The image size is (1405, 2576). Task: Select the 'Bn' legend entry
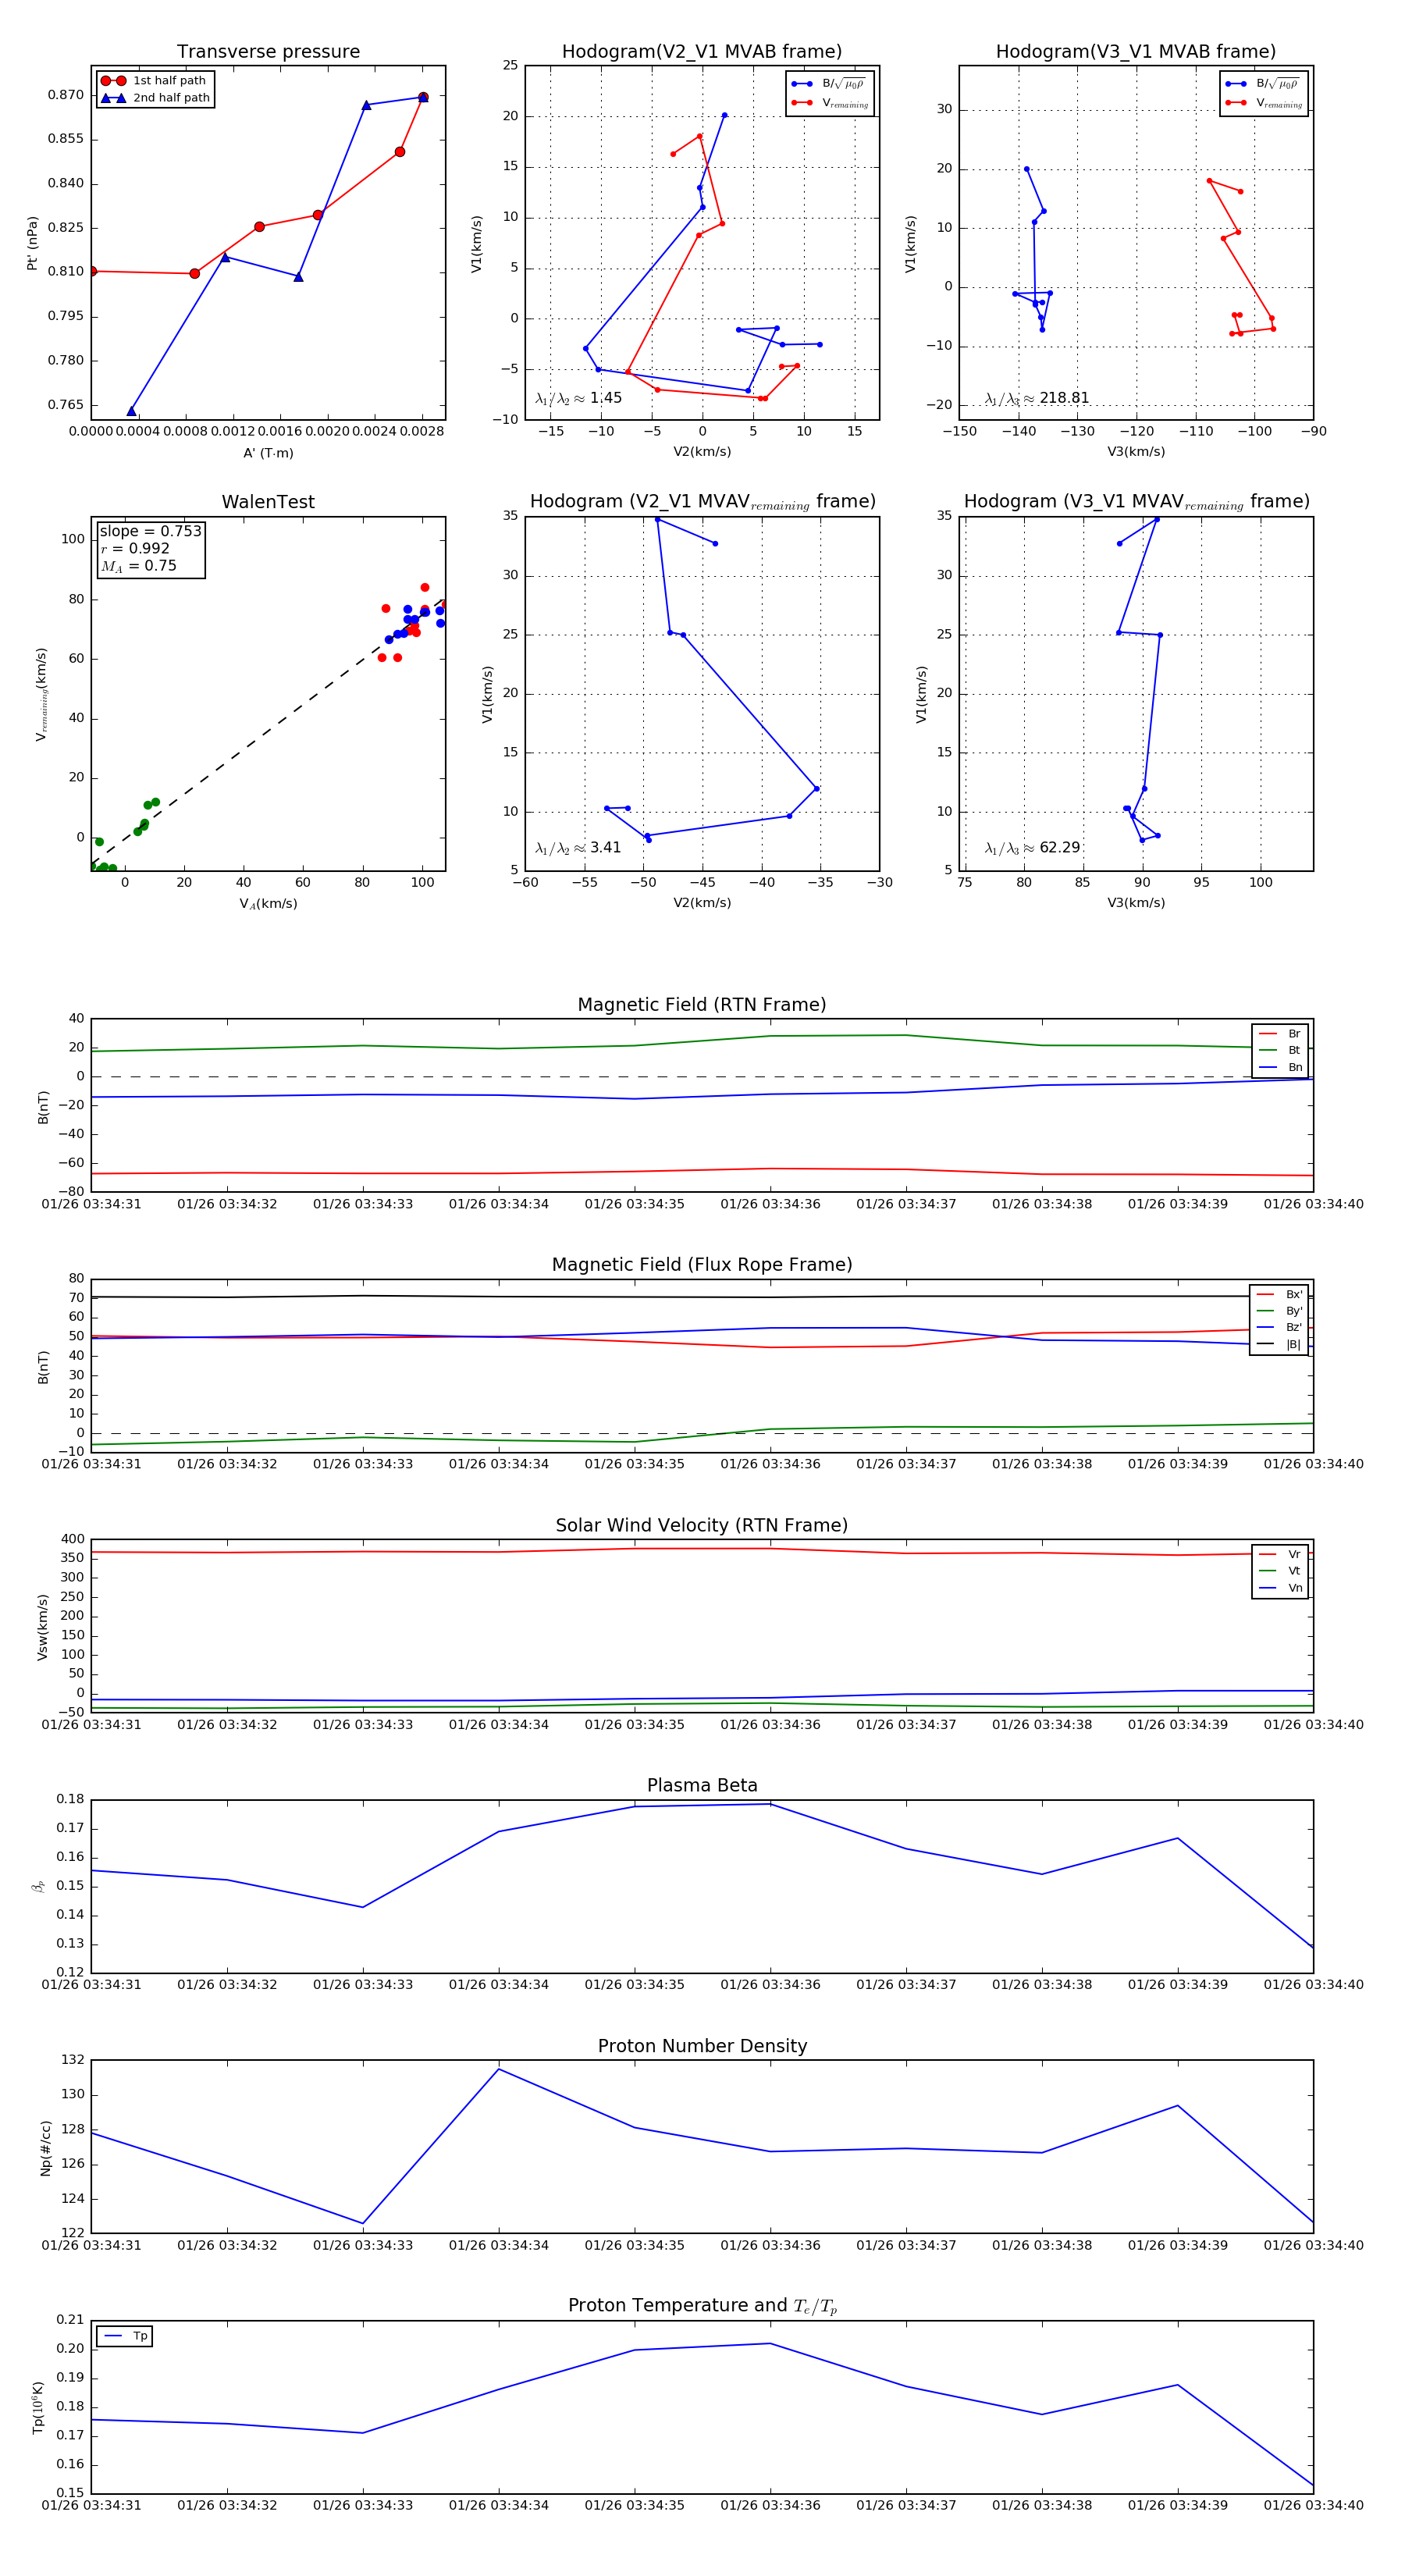[1280, 1067]
